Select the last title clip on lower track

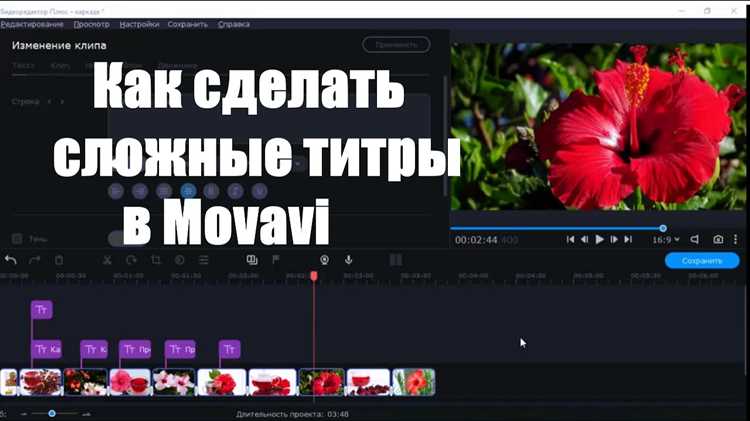230,349
